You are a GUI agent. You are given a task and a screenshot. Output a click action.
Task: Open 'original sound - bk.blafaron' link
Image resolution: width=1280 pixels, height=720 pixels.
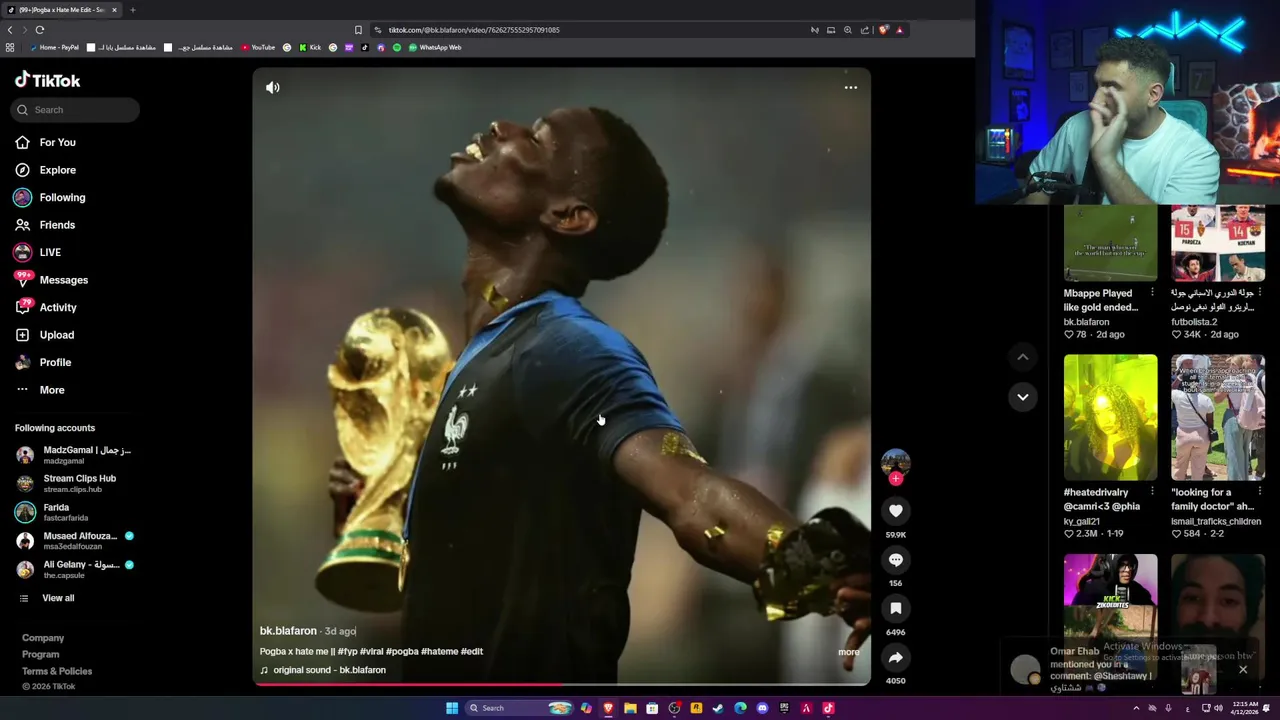click(329, 670)
